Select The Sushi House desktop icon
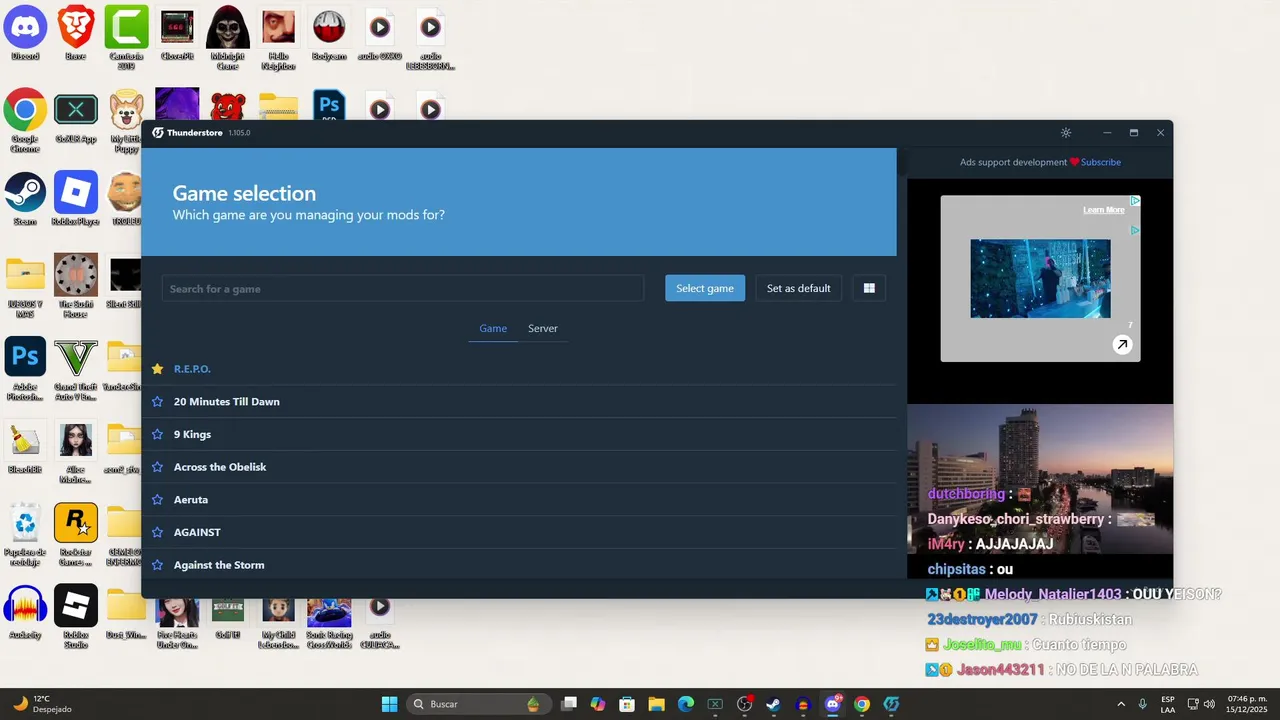 pyautogui.click(x=76, y=286)
